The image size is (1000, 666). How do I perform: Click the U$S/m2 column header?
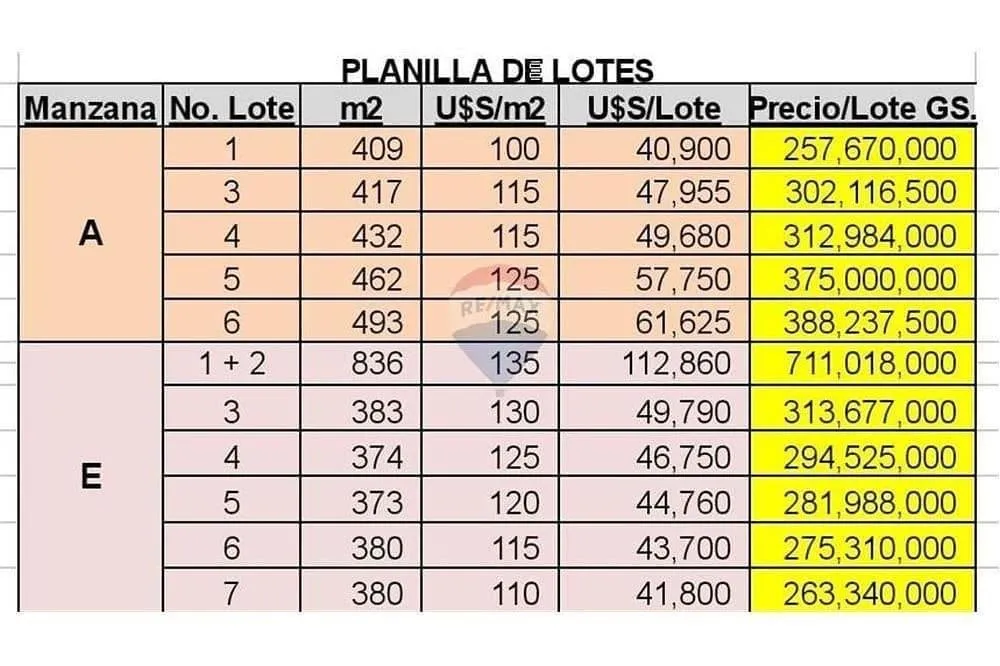click(490, 106)
